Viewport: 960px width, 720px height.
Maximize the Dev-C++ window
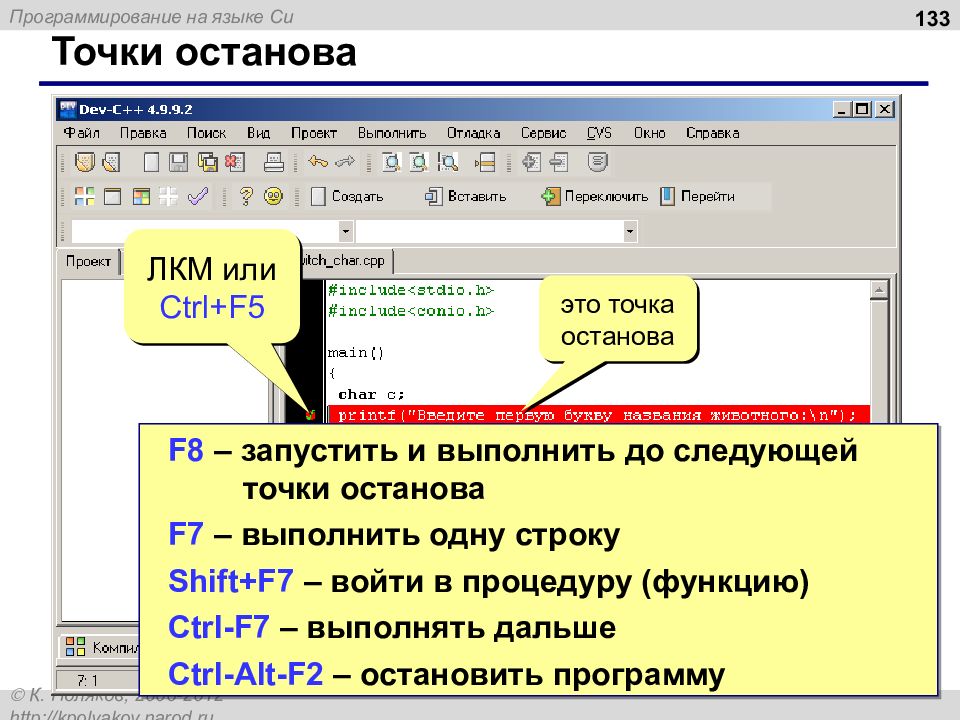point(862,110)
